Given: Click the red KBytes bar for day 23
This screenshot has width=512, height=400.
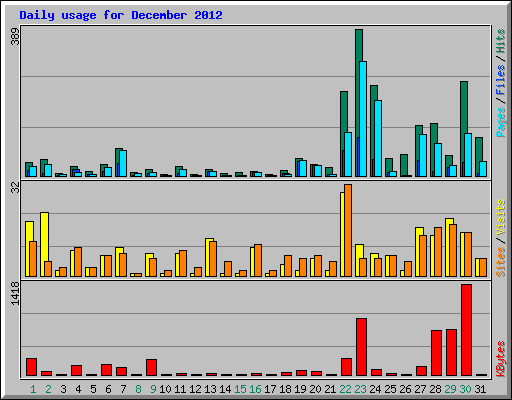Looking at the screenshot, I should tap(361, 347).
